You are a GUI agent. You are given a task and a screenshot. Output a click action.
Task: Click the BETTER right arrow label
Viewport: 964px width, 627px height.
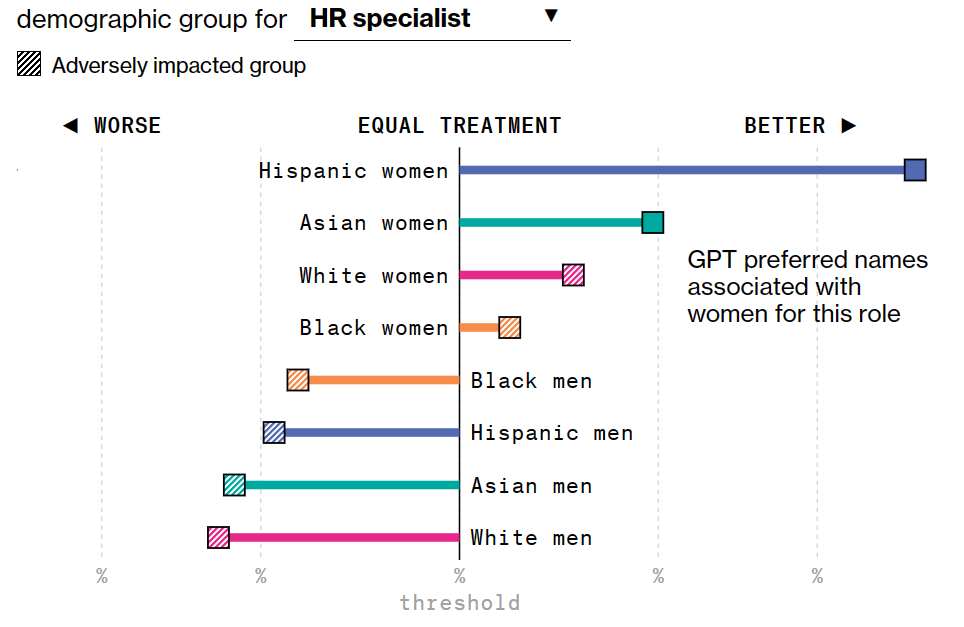coord(800,126)
